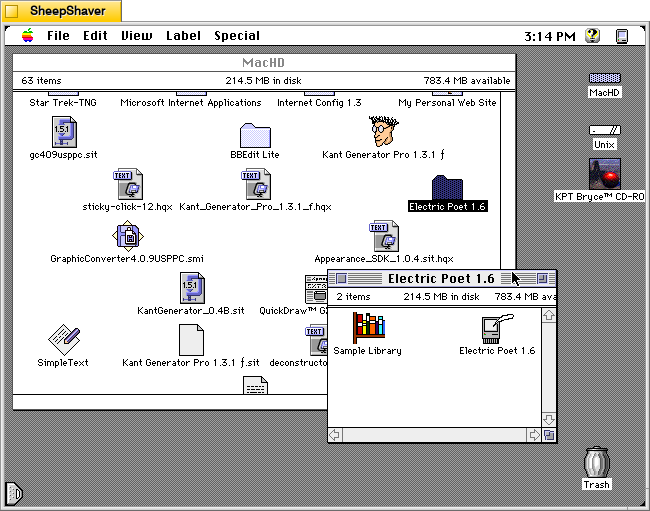Click the Control Strip tab at bottom left
This screenshot has height=511, width=650.
[14, 494]
